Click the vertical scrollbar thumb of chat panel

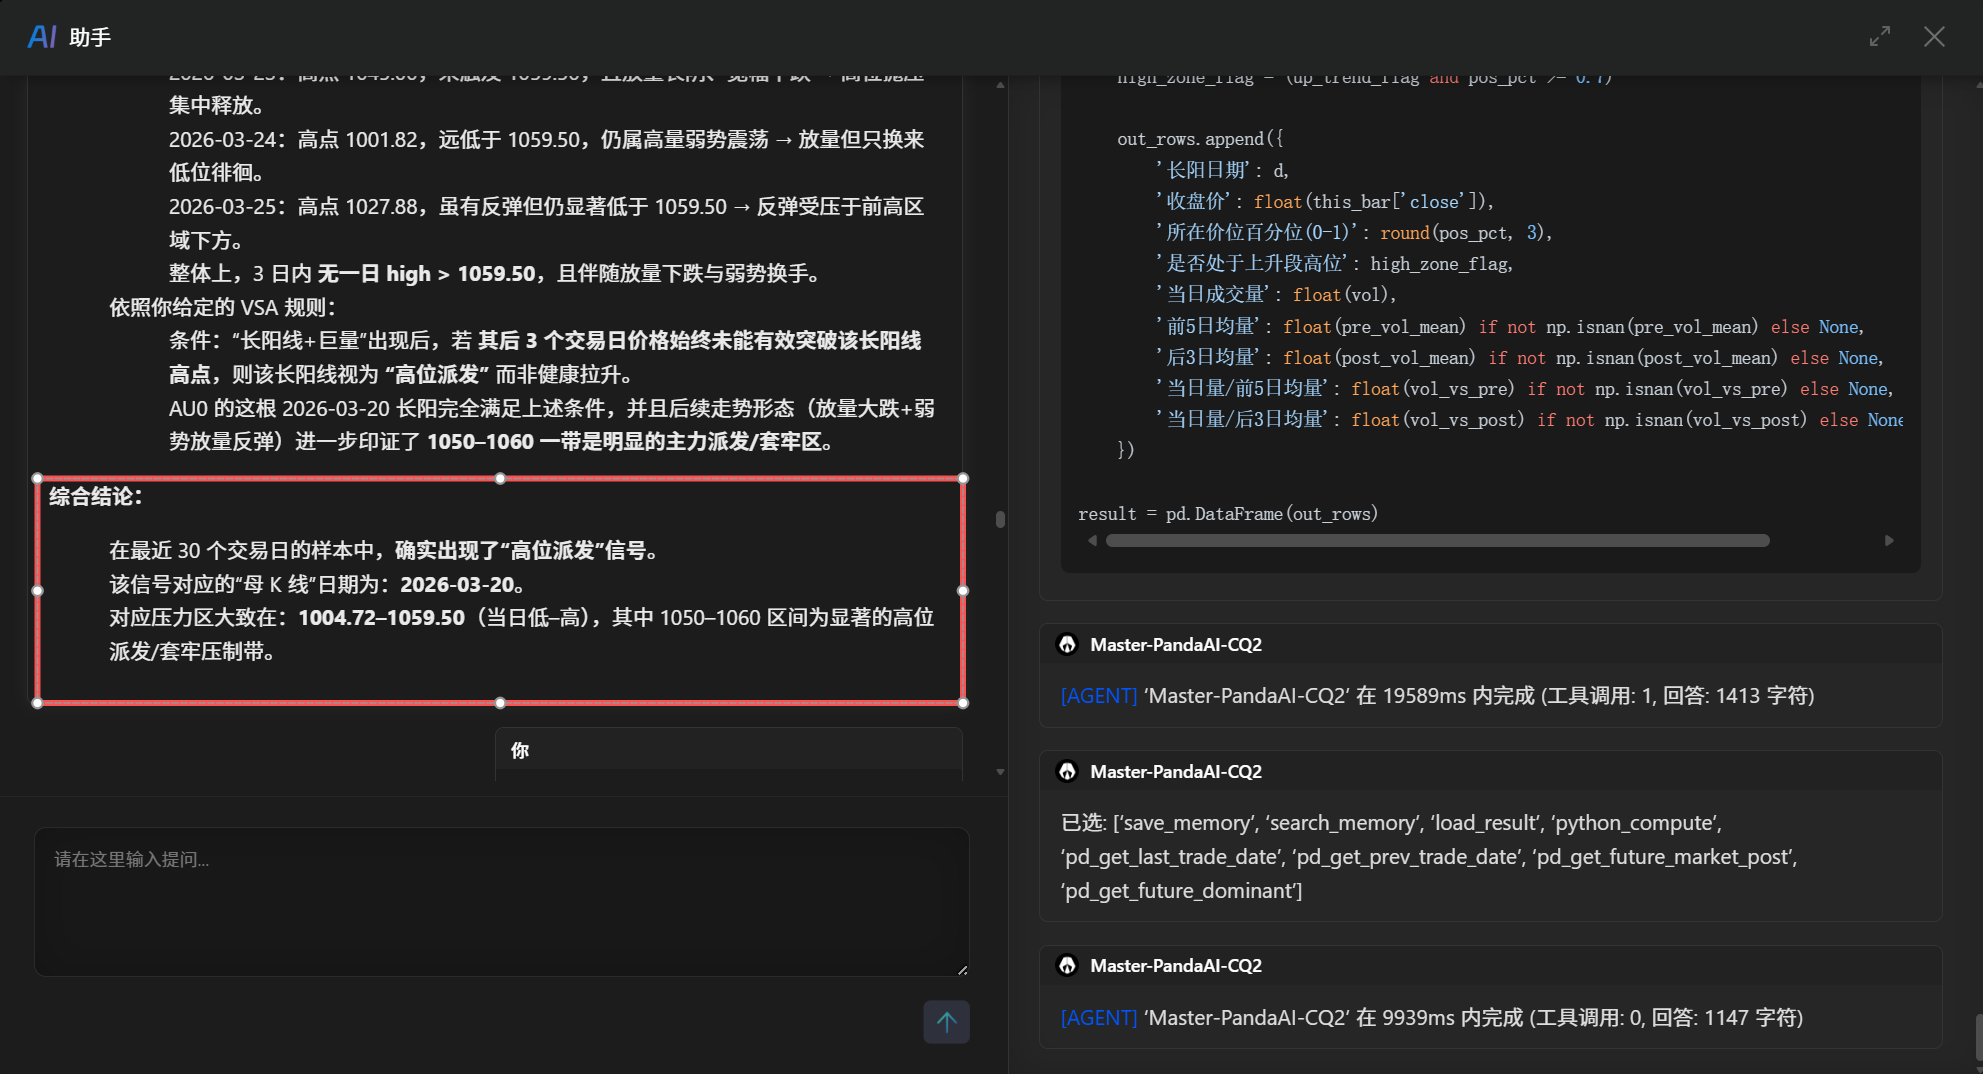[998, 519]
